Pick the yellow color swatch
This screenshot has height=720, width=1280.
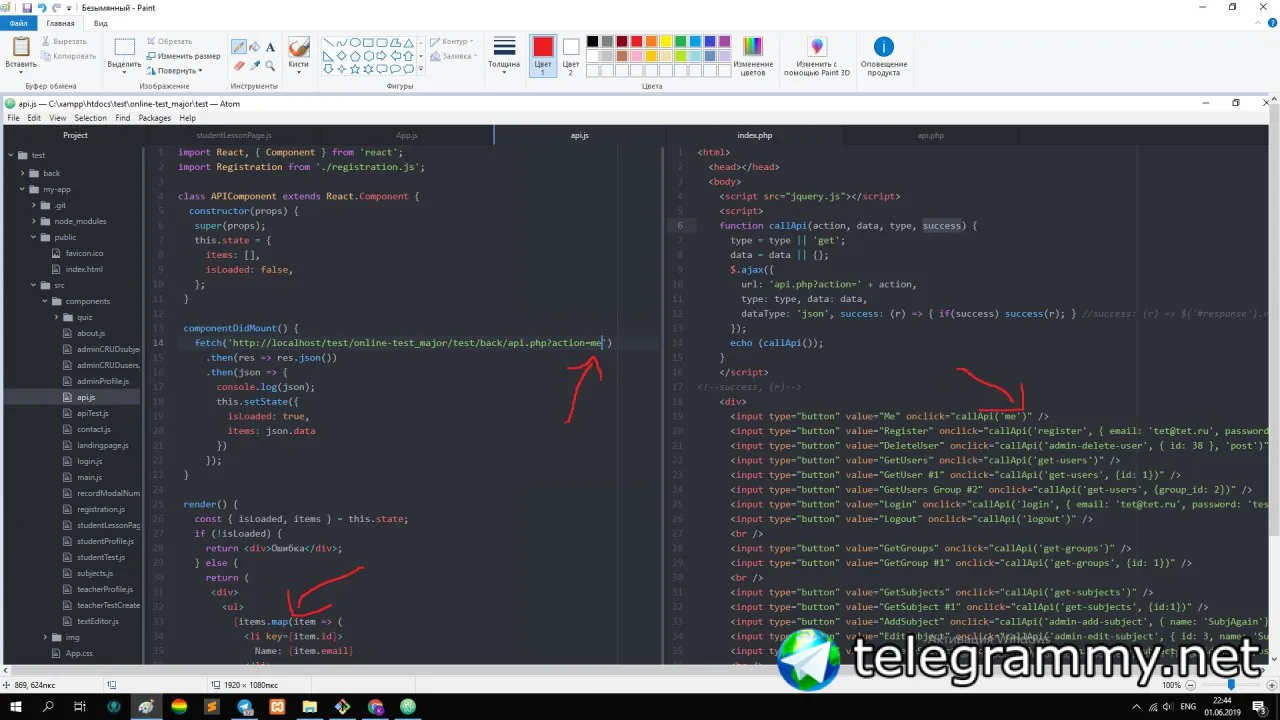(665, 42)
